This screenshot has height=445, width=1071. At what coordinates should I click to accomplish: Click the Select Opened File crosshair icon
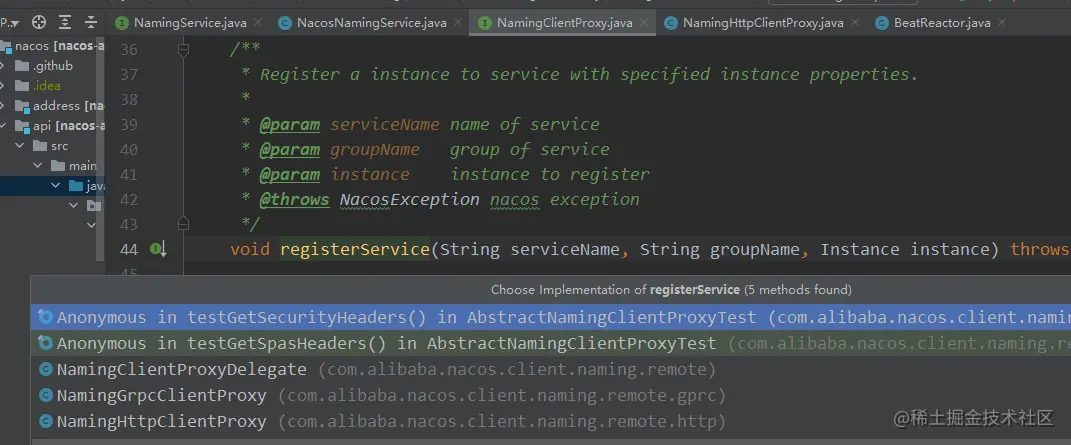click(x=39, y=23)
